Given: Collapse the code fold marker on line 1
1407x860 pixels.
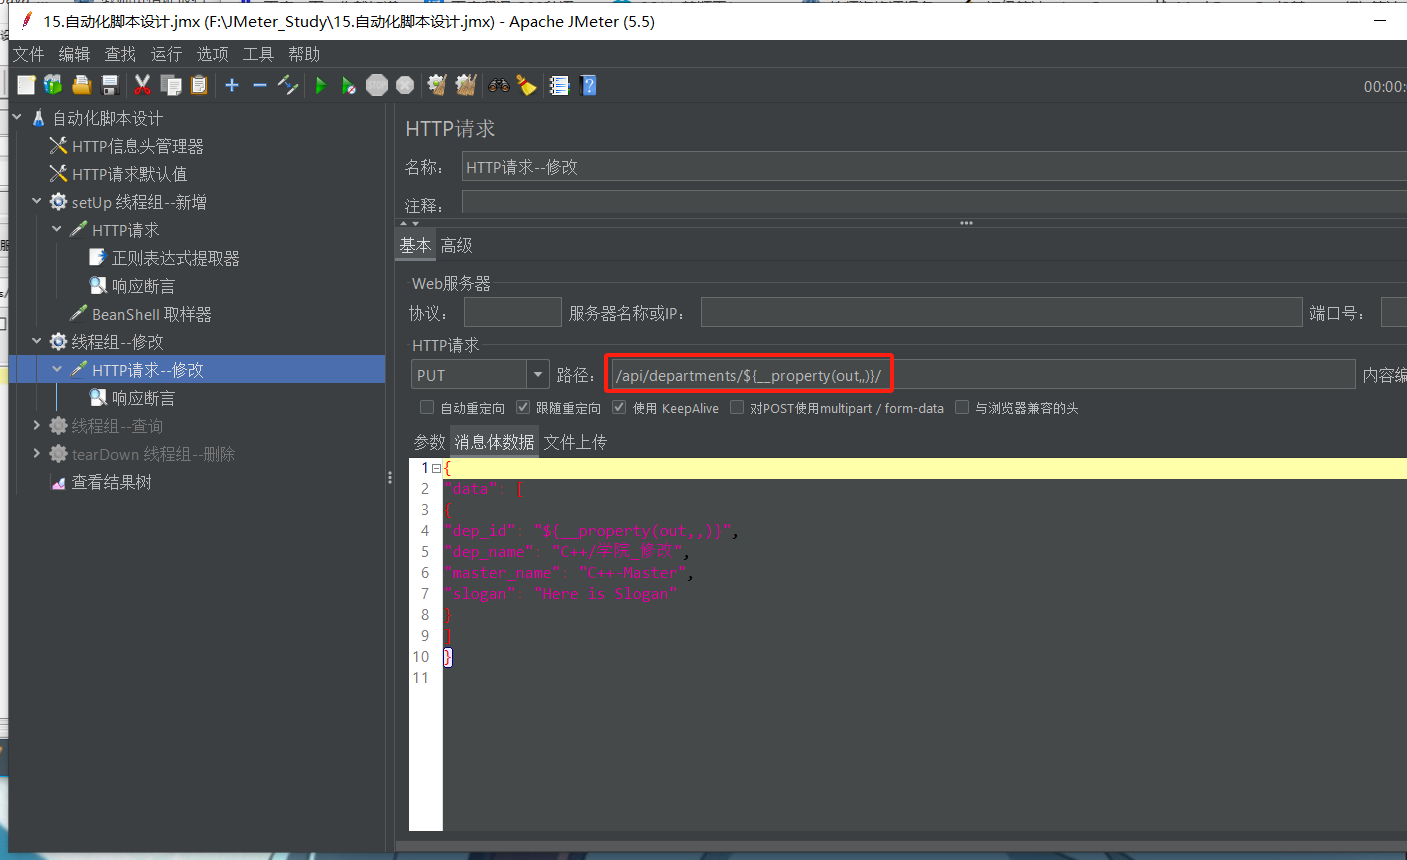Looking at the screenshot, I should coord(436,468).
